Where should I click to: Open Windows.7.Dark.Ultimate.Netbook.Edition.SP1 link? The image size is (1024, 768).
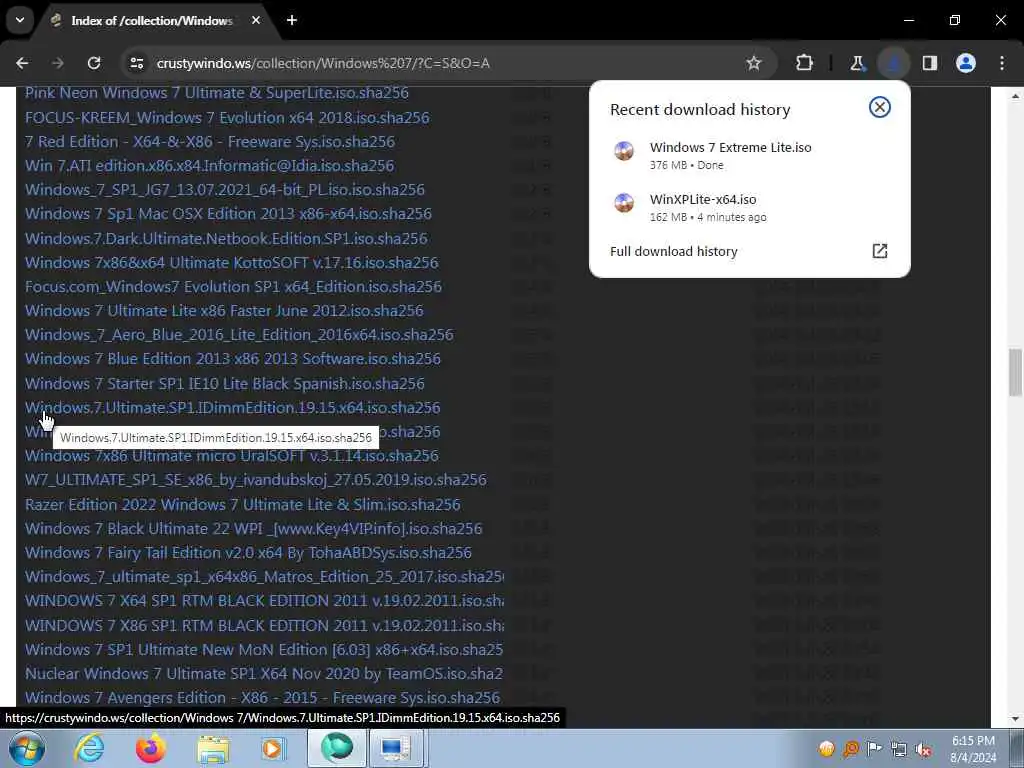[x=226, y=238]
